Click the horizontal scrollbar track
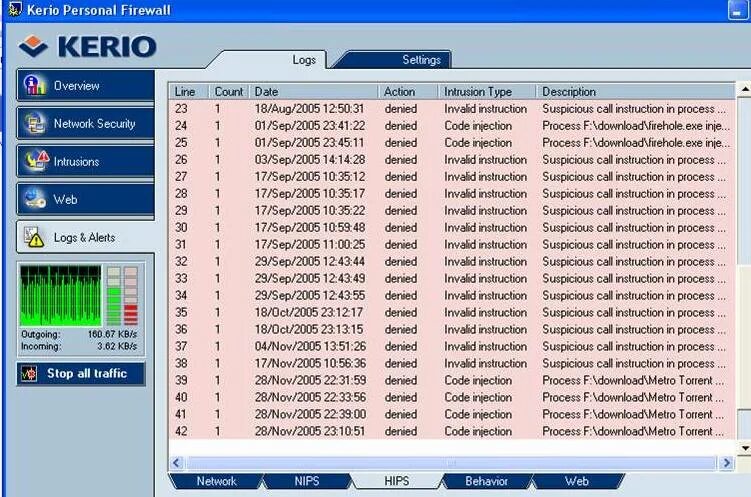 tap(451, 463)
